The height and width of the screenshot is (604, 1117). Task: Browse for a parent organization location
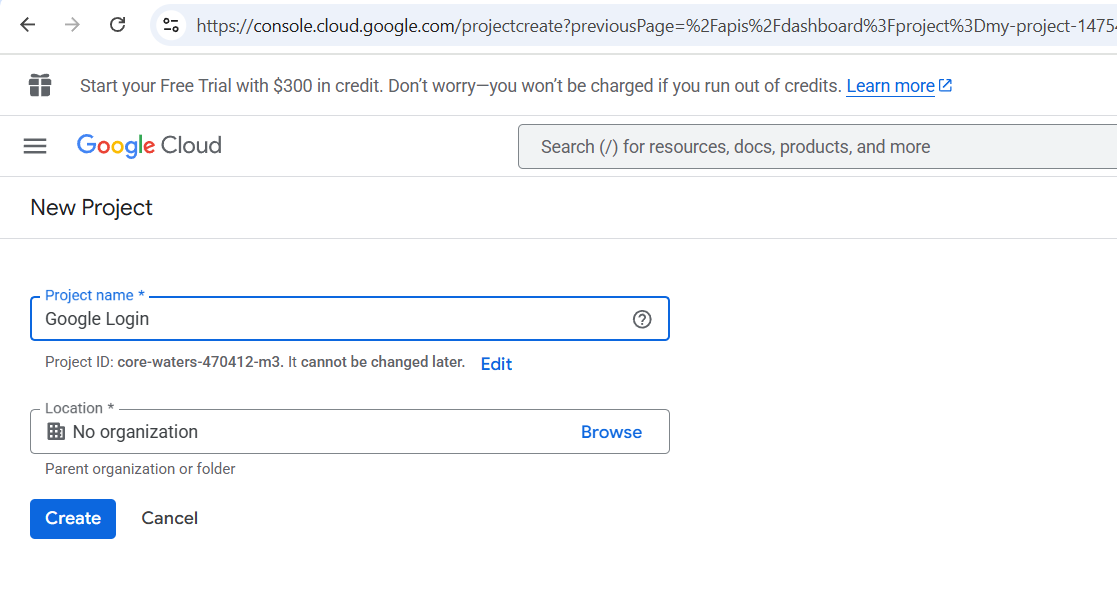(x=611, y=432)
